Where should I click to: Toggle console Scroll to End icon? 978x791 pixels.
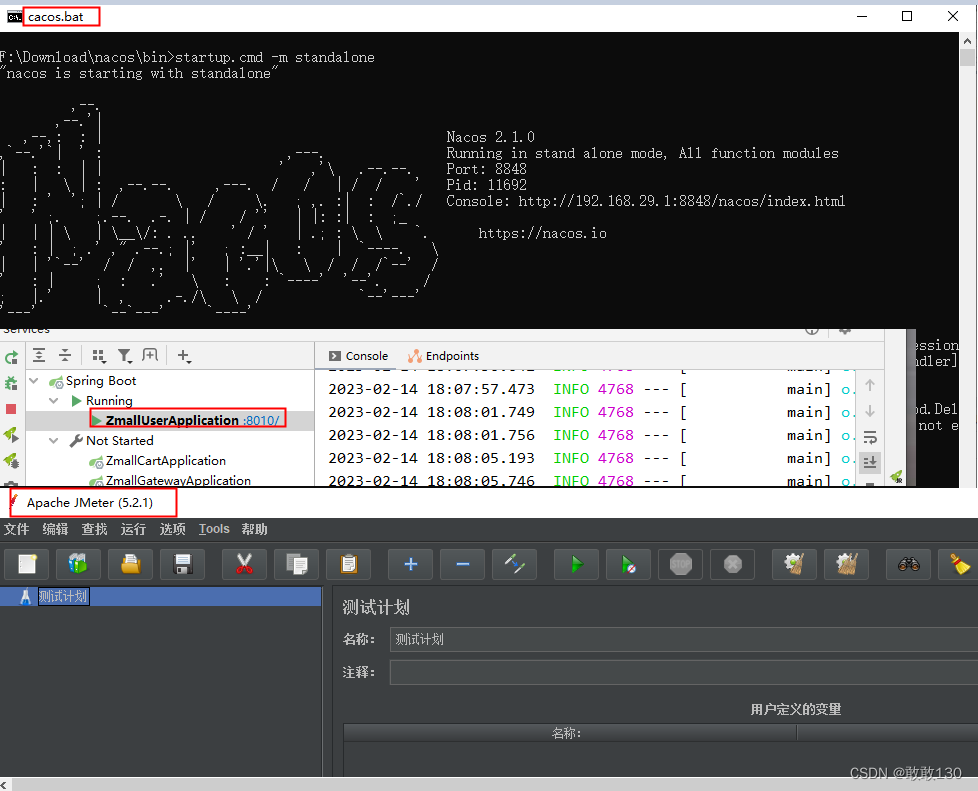[870, 462]
